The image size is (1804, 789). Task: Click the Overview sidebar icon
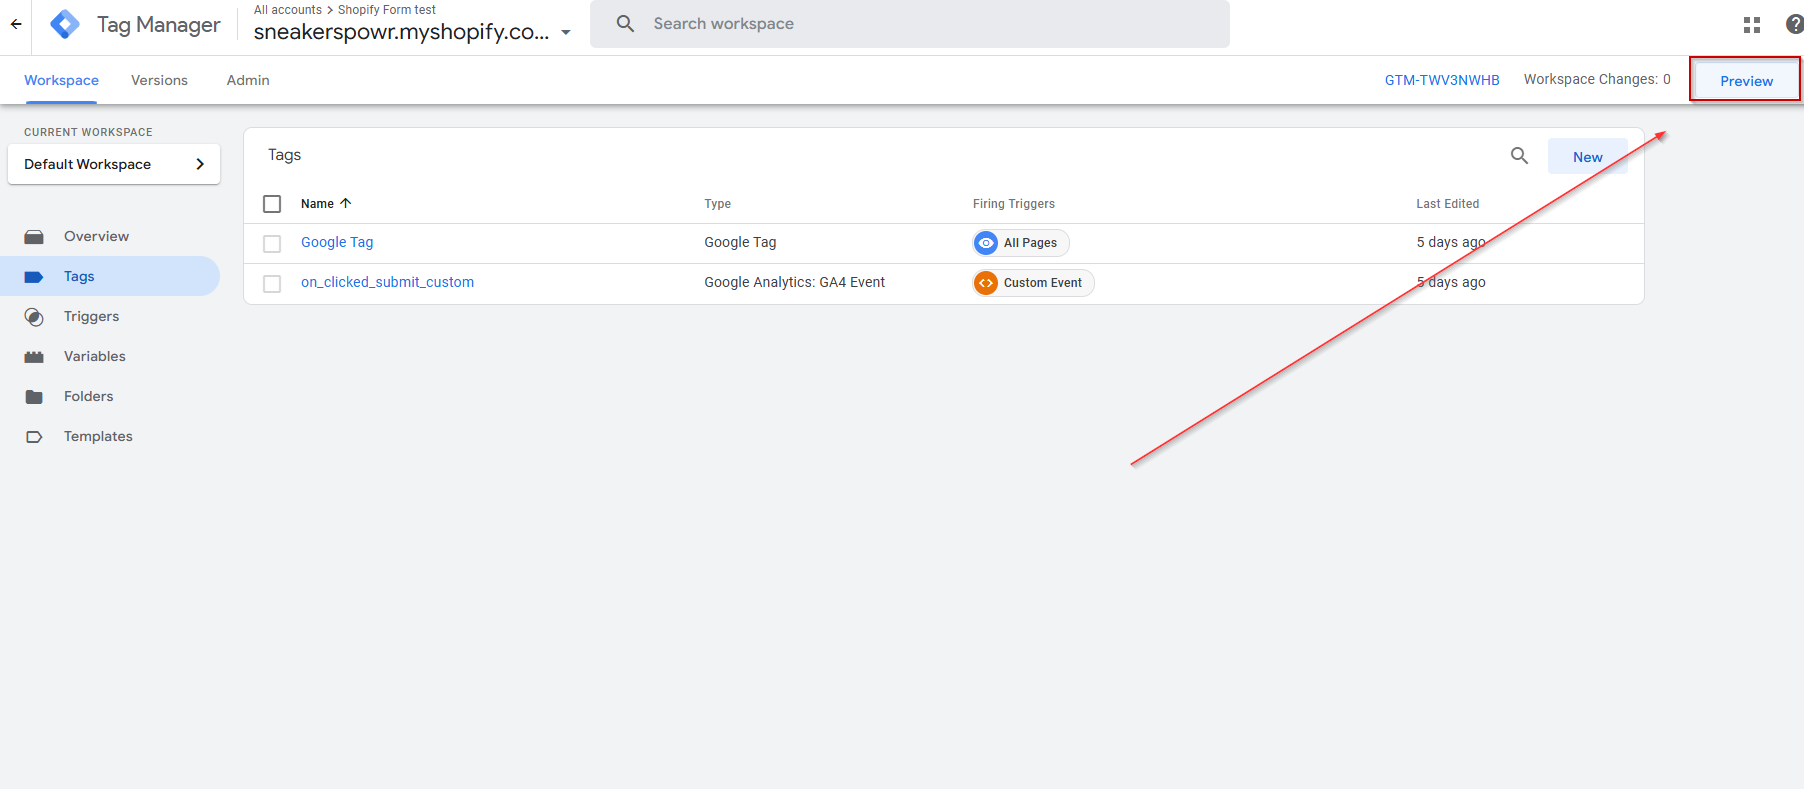[x=34, y=237]
